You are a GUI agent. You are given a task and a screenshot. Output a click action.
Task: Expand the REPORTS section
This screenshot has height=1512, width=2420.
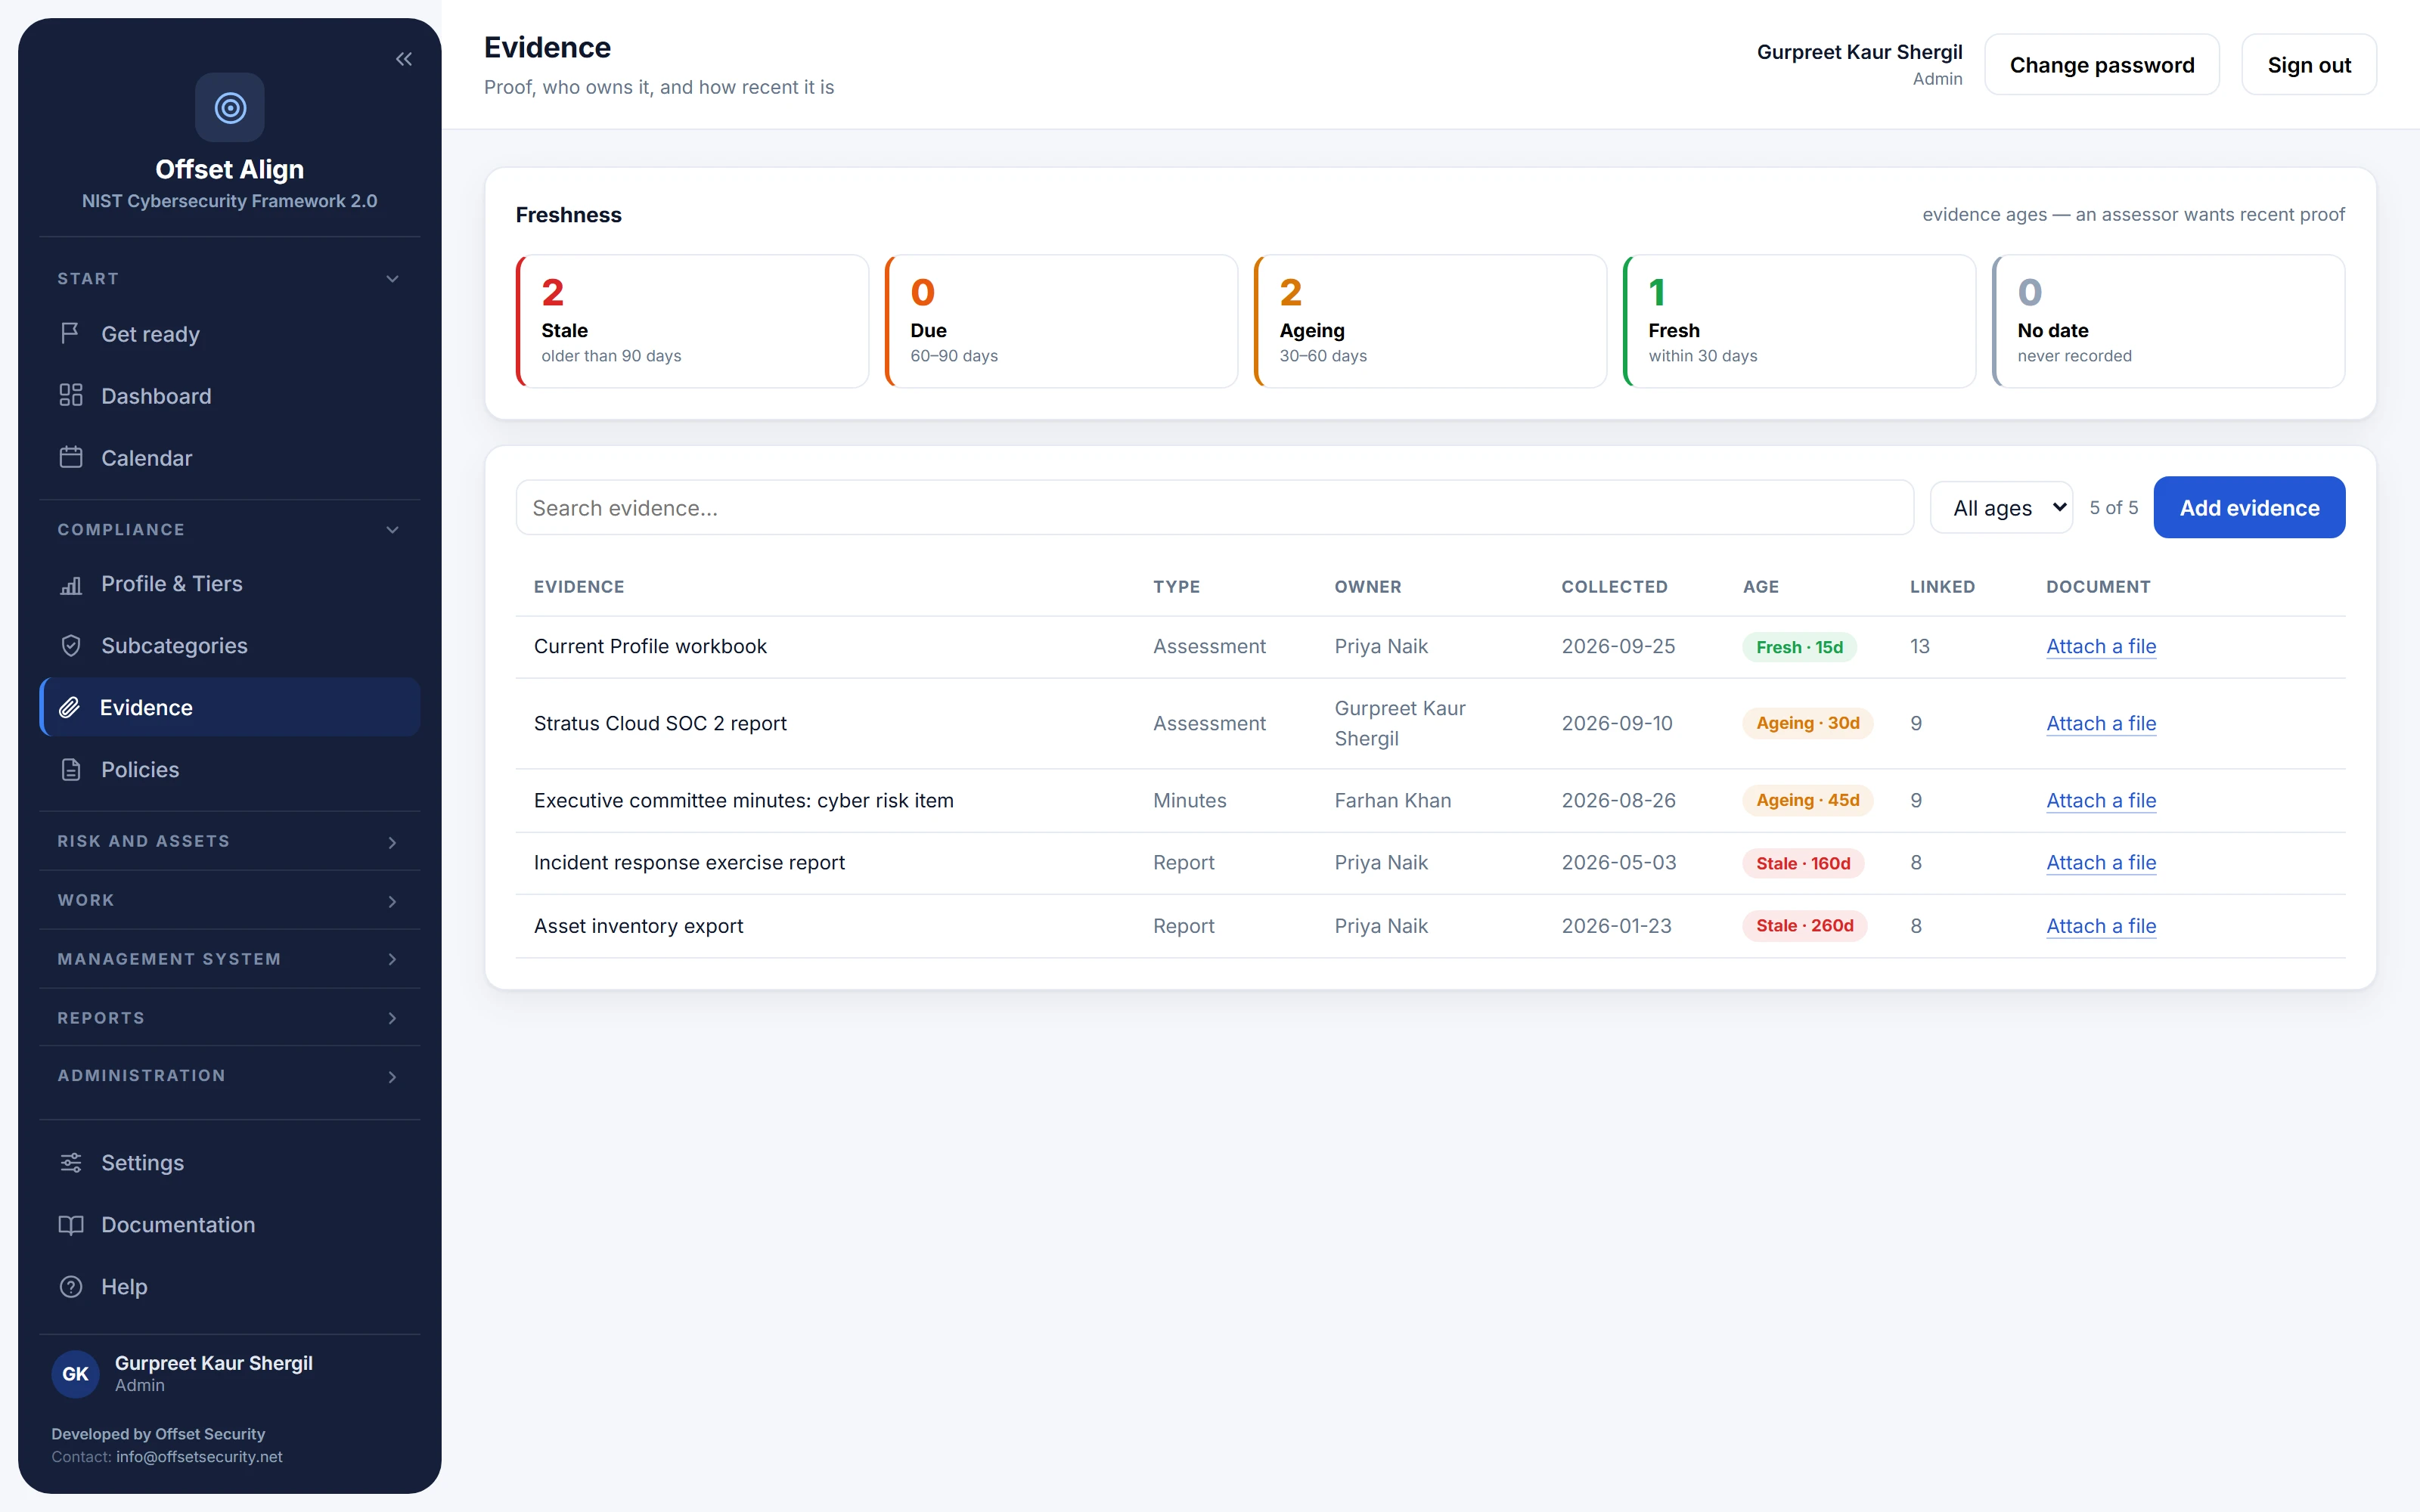point(229,1017)
